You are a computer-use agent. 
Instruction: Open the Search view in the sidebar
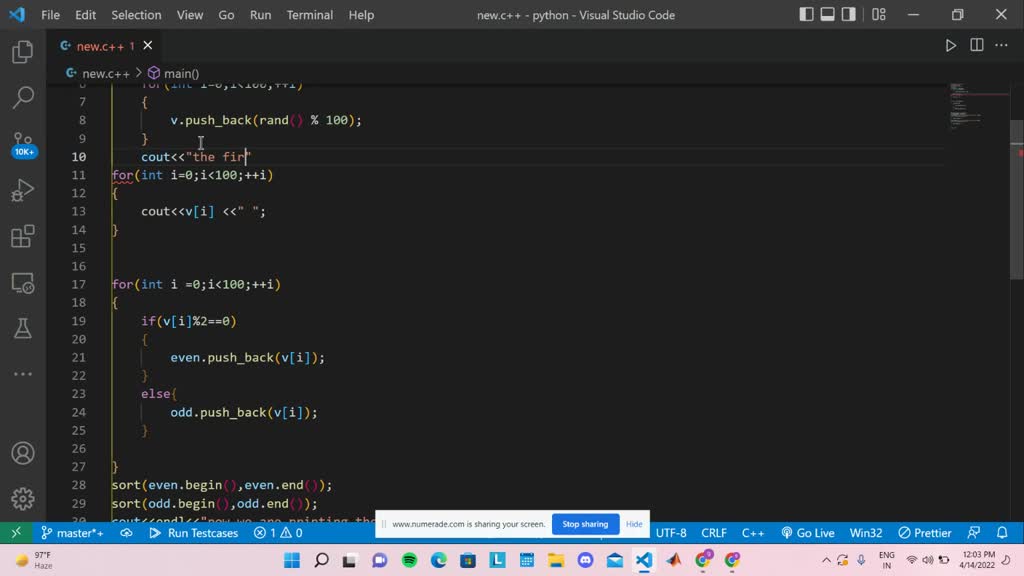[x=22, y=97]
